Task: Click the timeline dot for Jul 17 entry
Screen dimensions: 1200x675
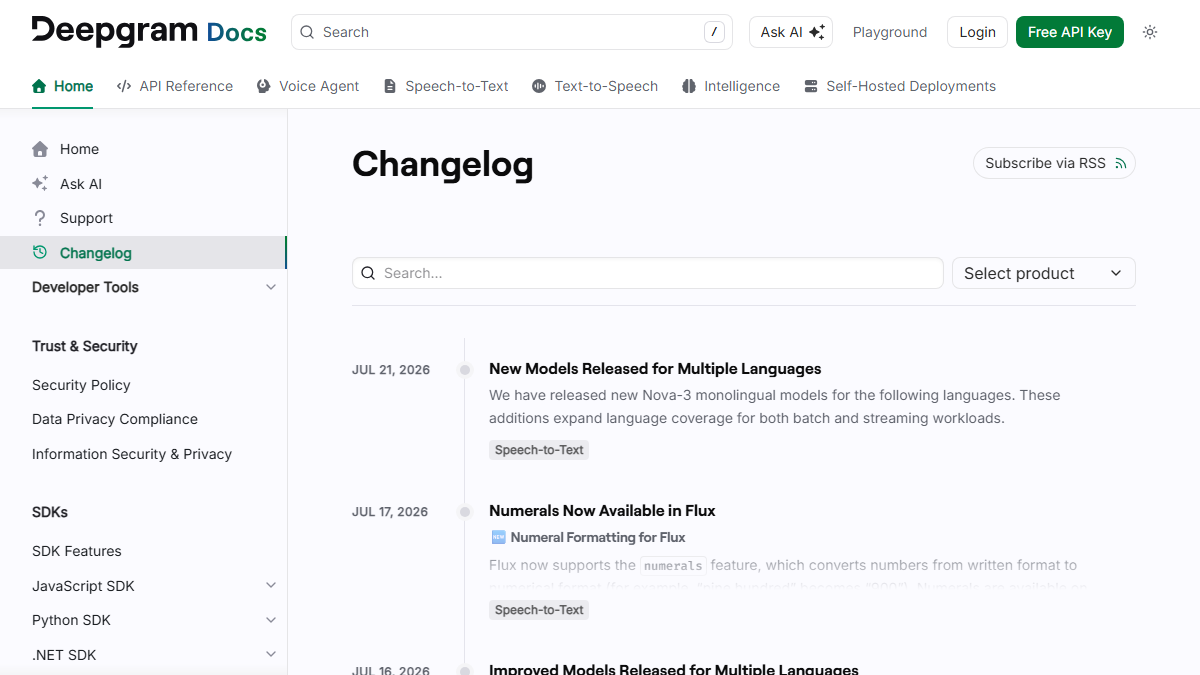Action: [x=465, y=512]
